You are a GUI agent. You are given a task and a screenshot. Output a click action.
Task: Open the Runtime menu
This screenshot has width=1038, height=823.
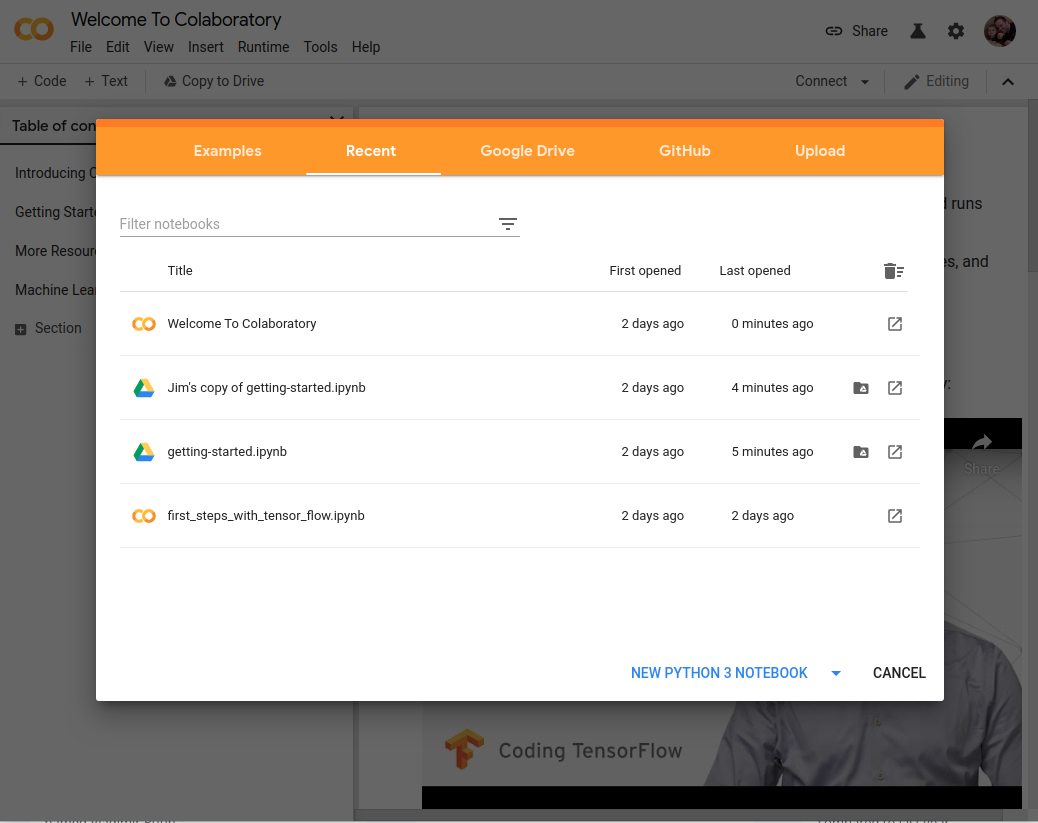[x=263, y=47]
